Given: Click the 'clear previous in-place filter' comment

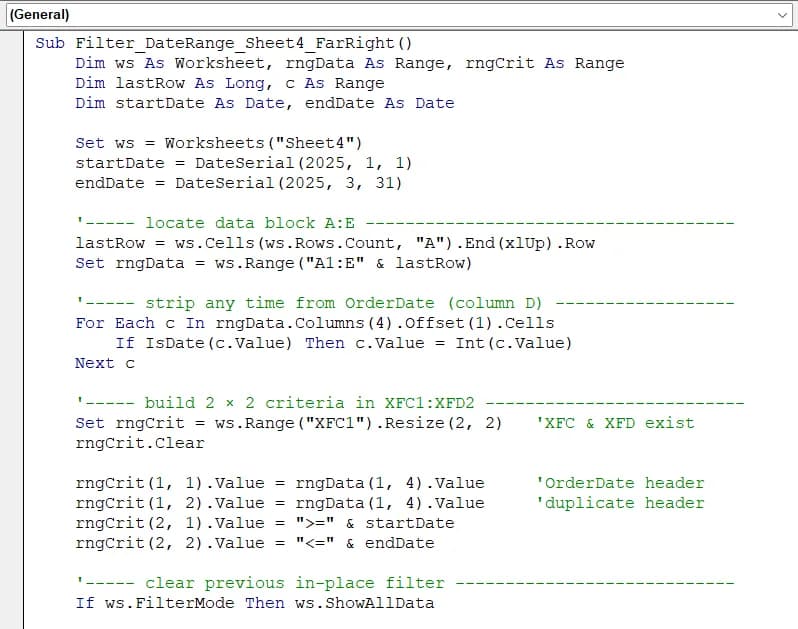Looking at the screenshot, I should pos(405,583).
